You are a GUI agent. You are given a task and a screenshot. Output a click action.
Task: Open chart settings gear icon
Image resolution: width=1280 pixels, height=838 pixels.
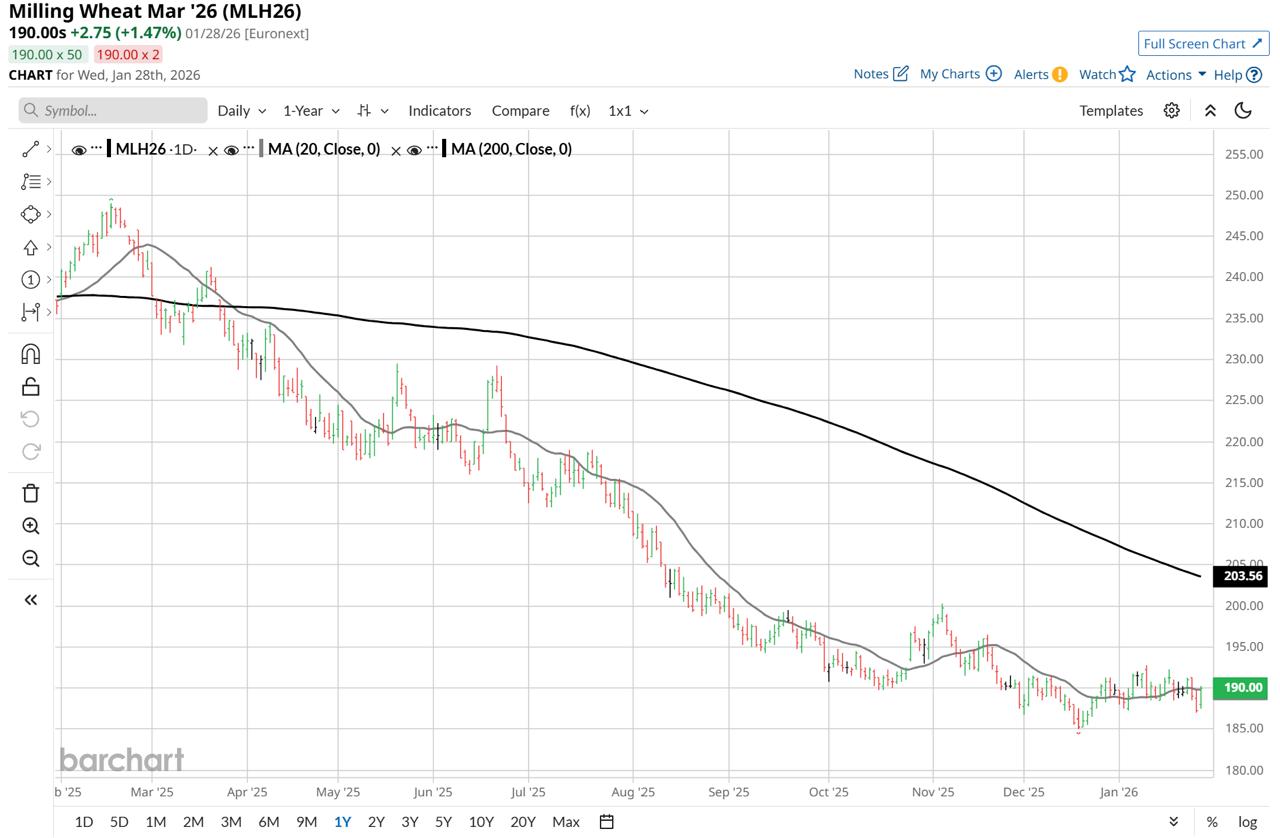[x=1171, y=111]
